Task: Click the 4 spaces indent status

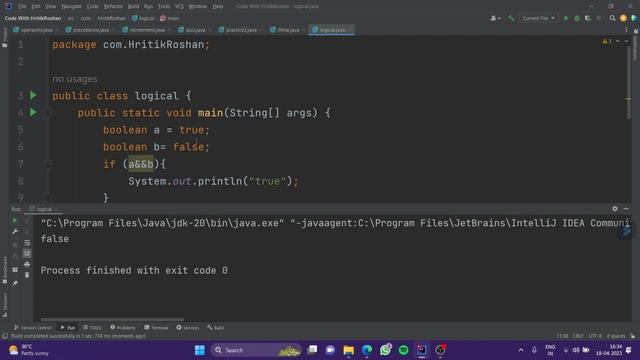Action: click(x=616, y=336)
